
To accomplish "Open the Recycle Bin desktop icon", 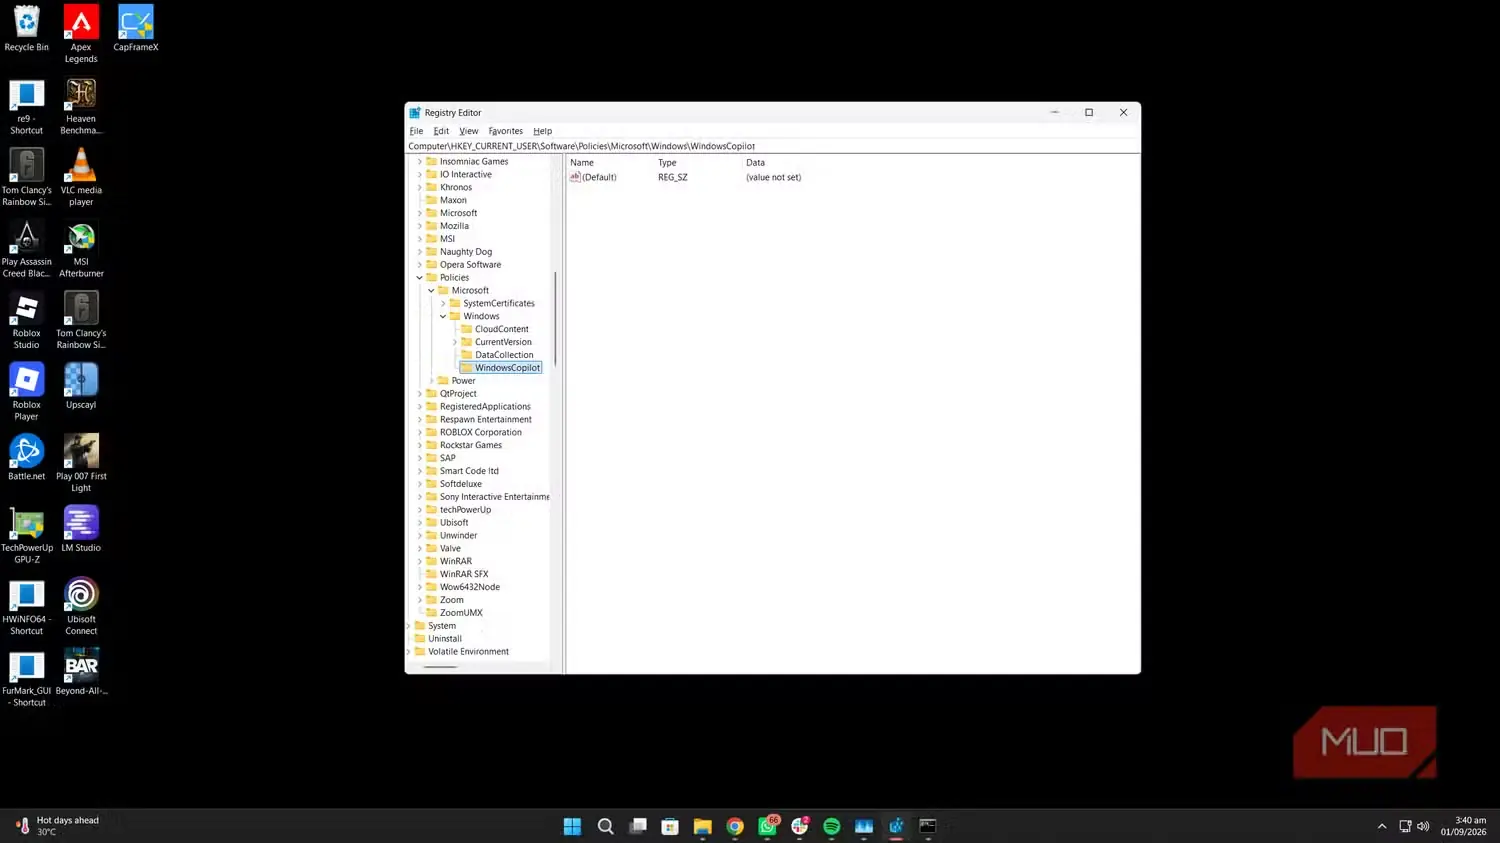I will [27, 28].
